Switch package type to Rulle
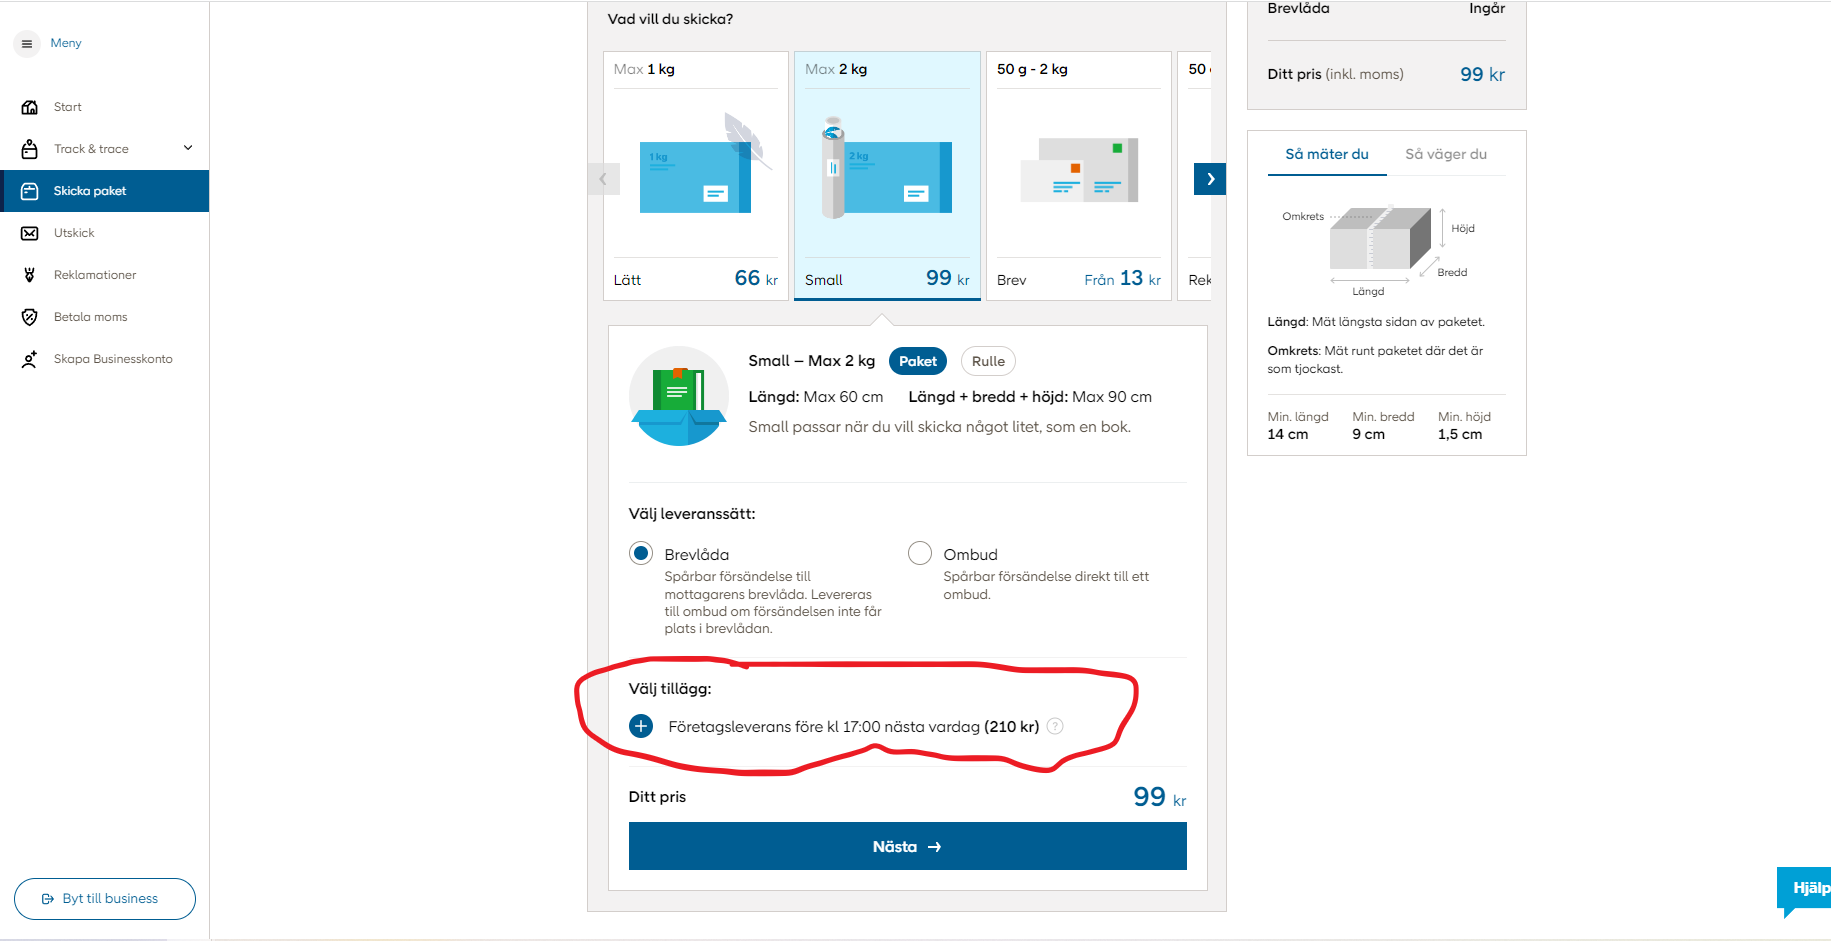The image size is (1831, 941). coord(988,362)
